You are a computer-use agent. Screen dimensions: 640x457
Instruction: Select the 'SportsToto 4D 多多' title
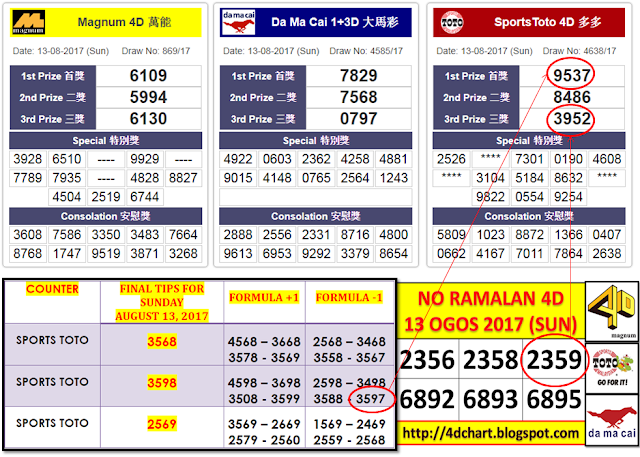(x=548, y=22)
